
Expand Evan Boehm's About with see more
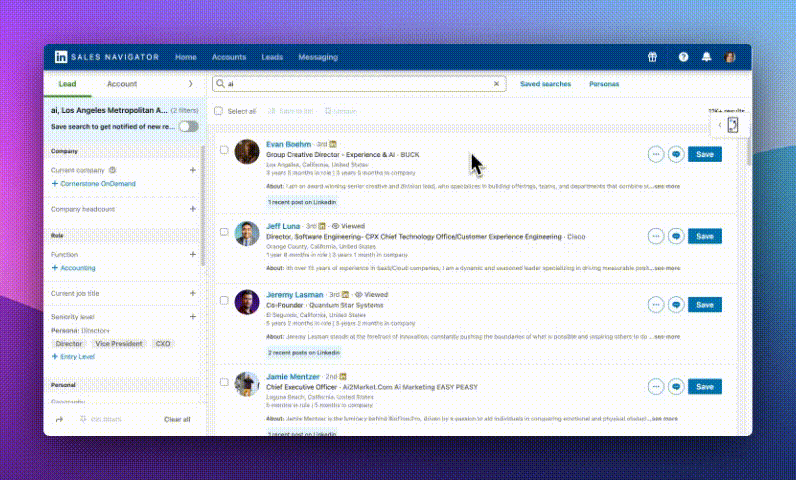tap(667, 186)
